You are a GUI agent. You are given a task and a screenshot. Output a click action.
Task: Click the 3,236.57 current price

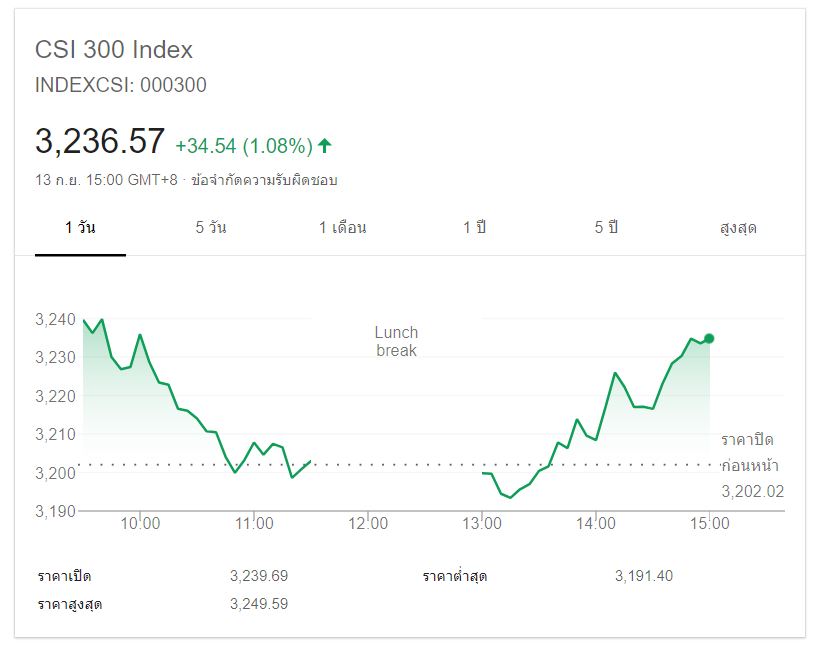tap(100, 142)
